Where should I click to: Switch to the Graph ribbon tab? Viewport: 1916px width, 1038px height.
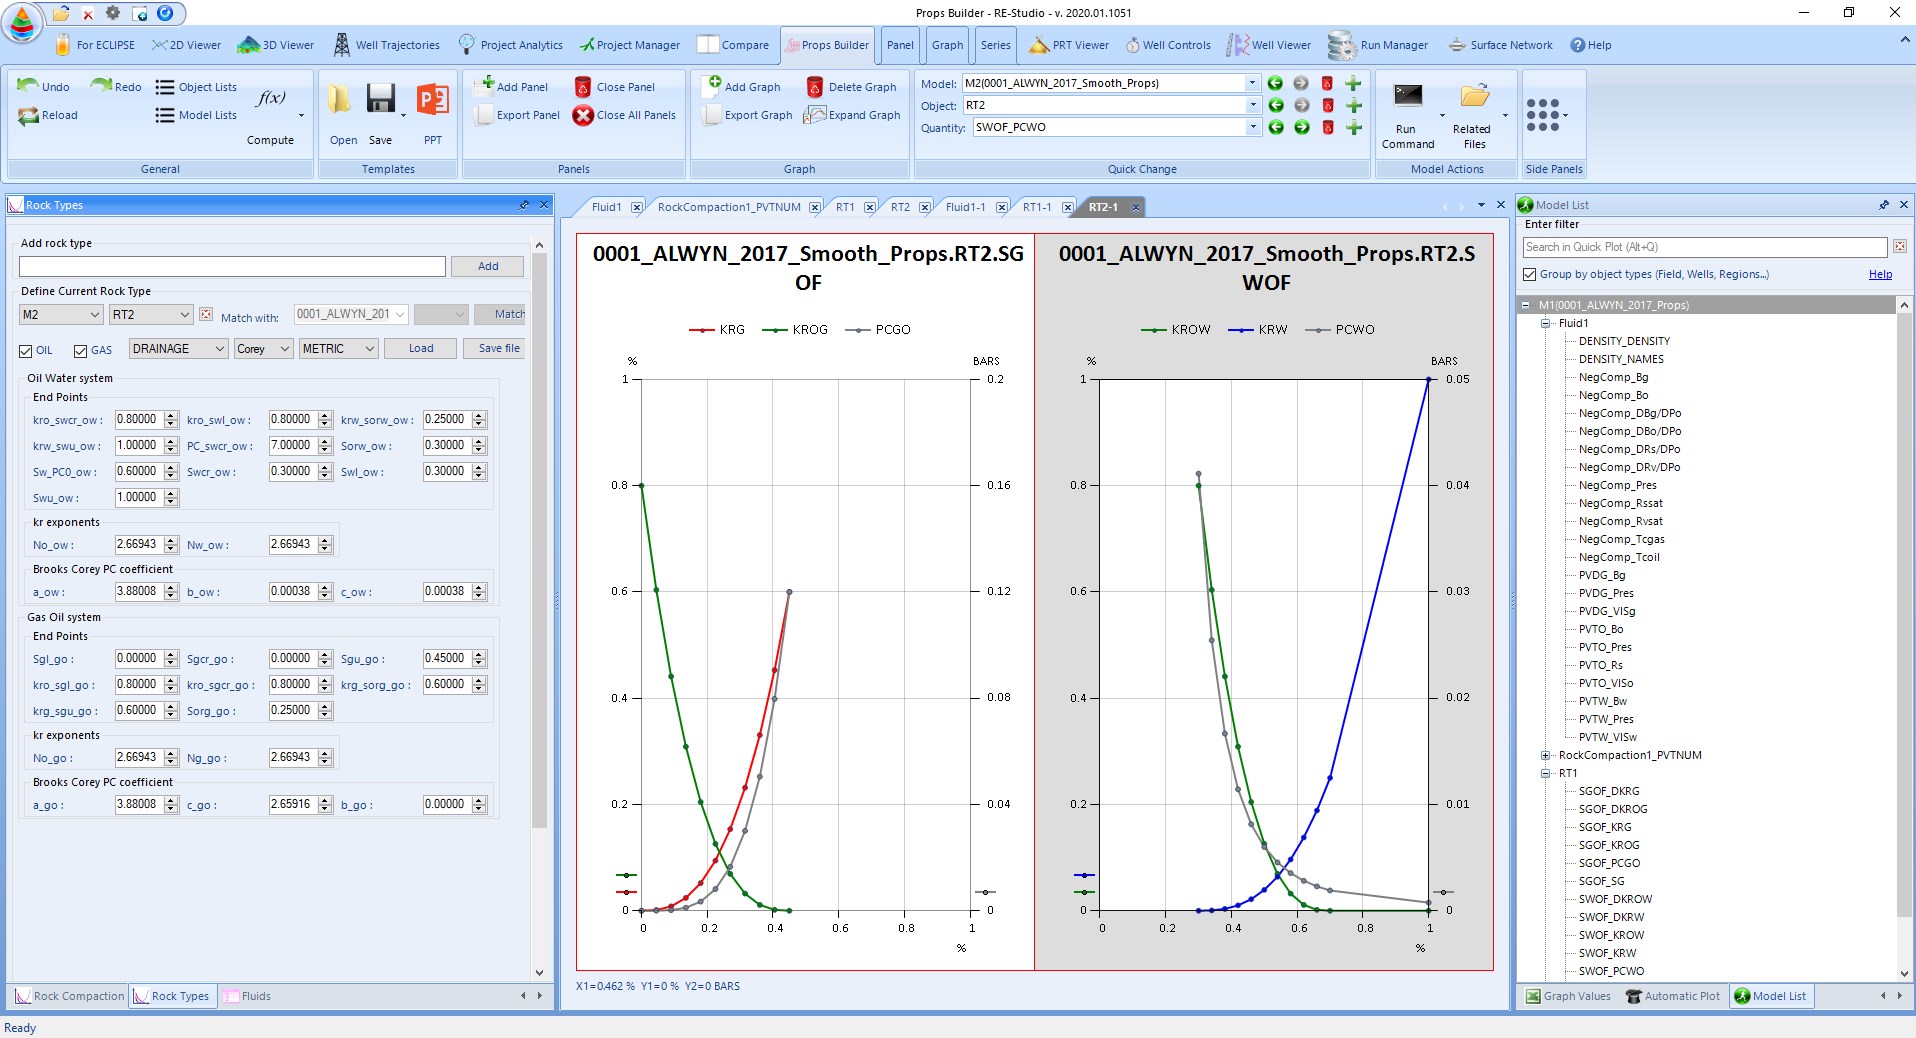947,45
